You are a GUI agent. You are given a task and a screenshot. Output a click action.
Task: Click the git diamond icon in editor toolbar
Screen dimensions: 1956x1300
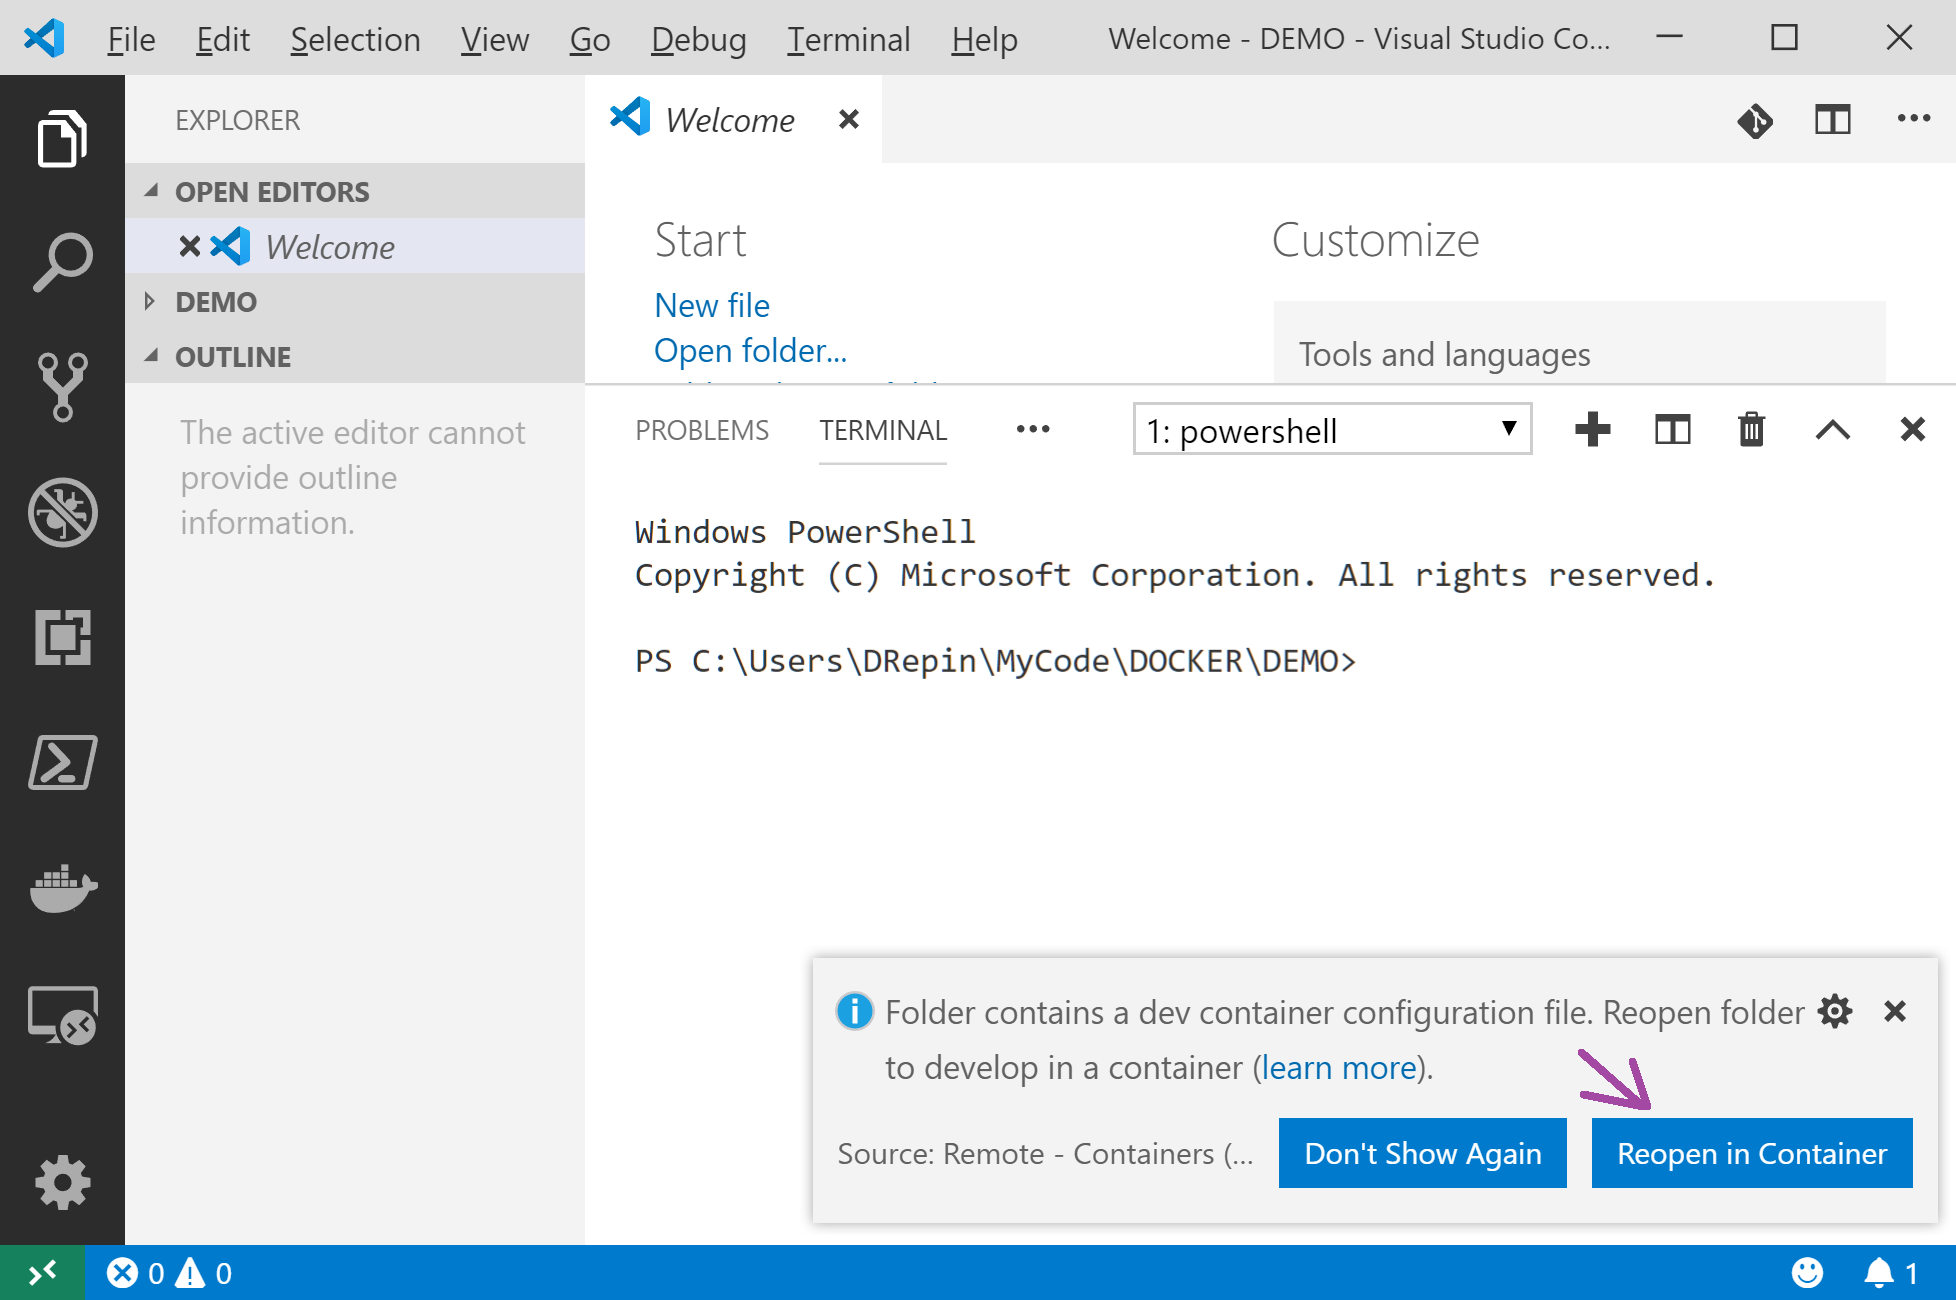(x=1755, y=121)
